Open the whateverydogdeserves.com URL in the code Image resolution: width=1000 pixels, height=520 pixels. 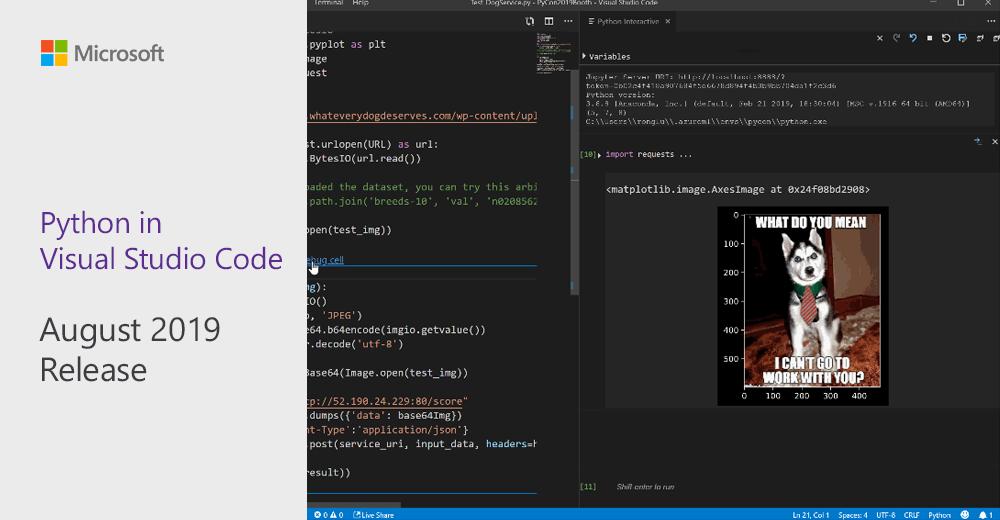coord(423,116)
